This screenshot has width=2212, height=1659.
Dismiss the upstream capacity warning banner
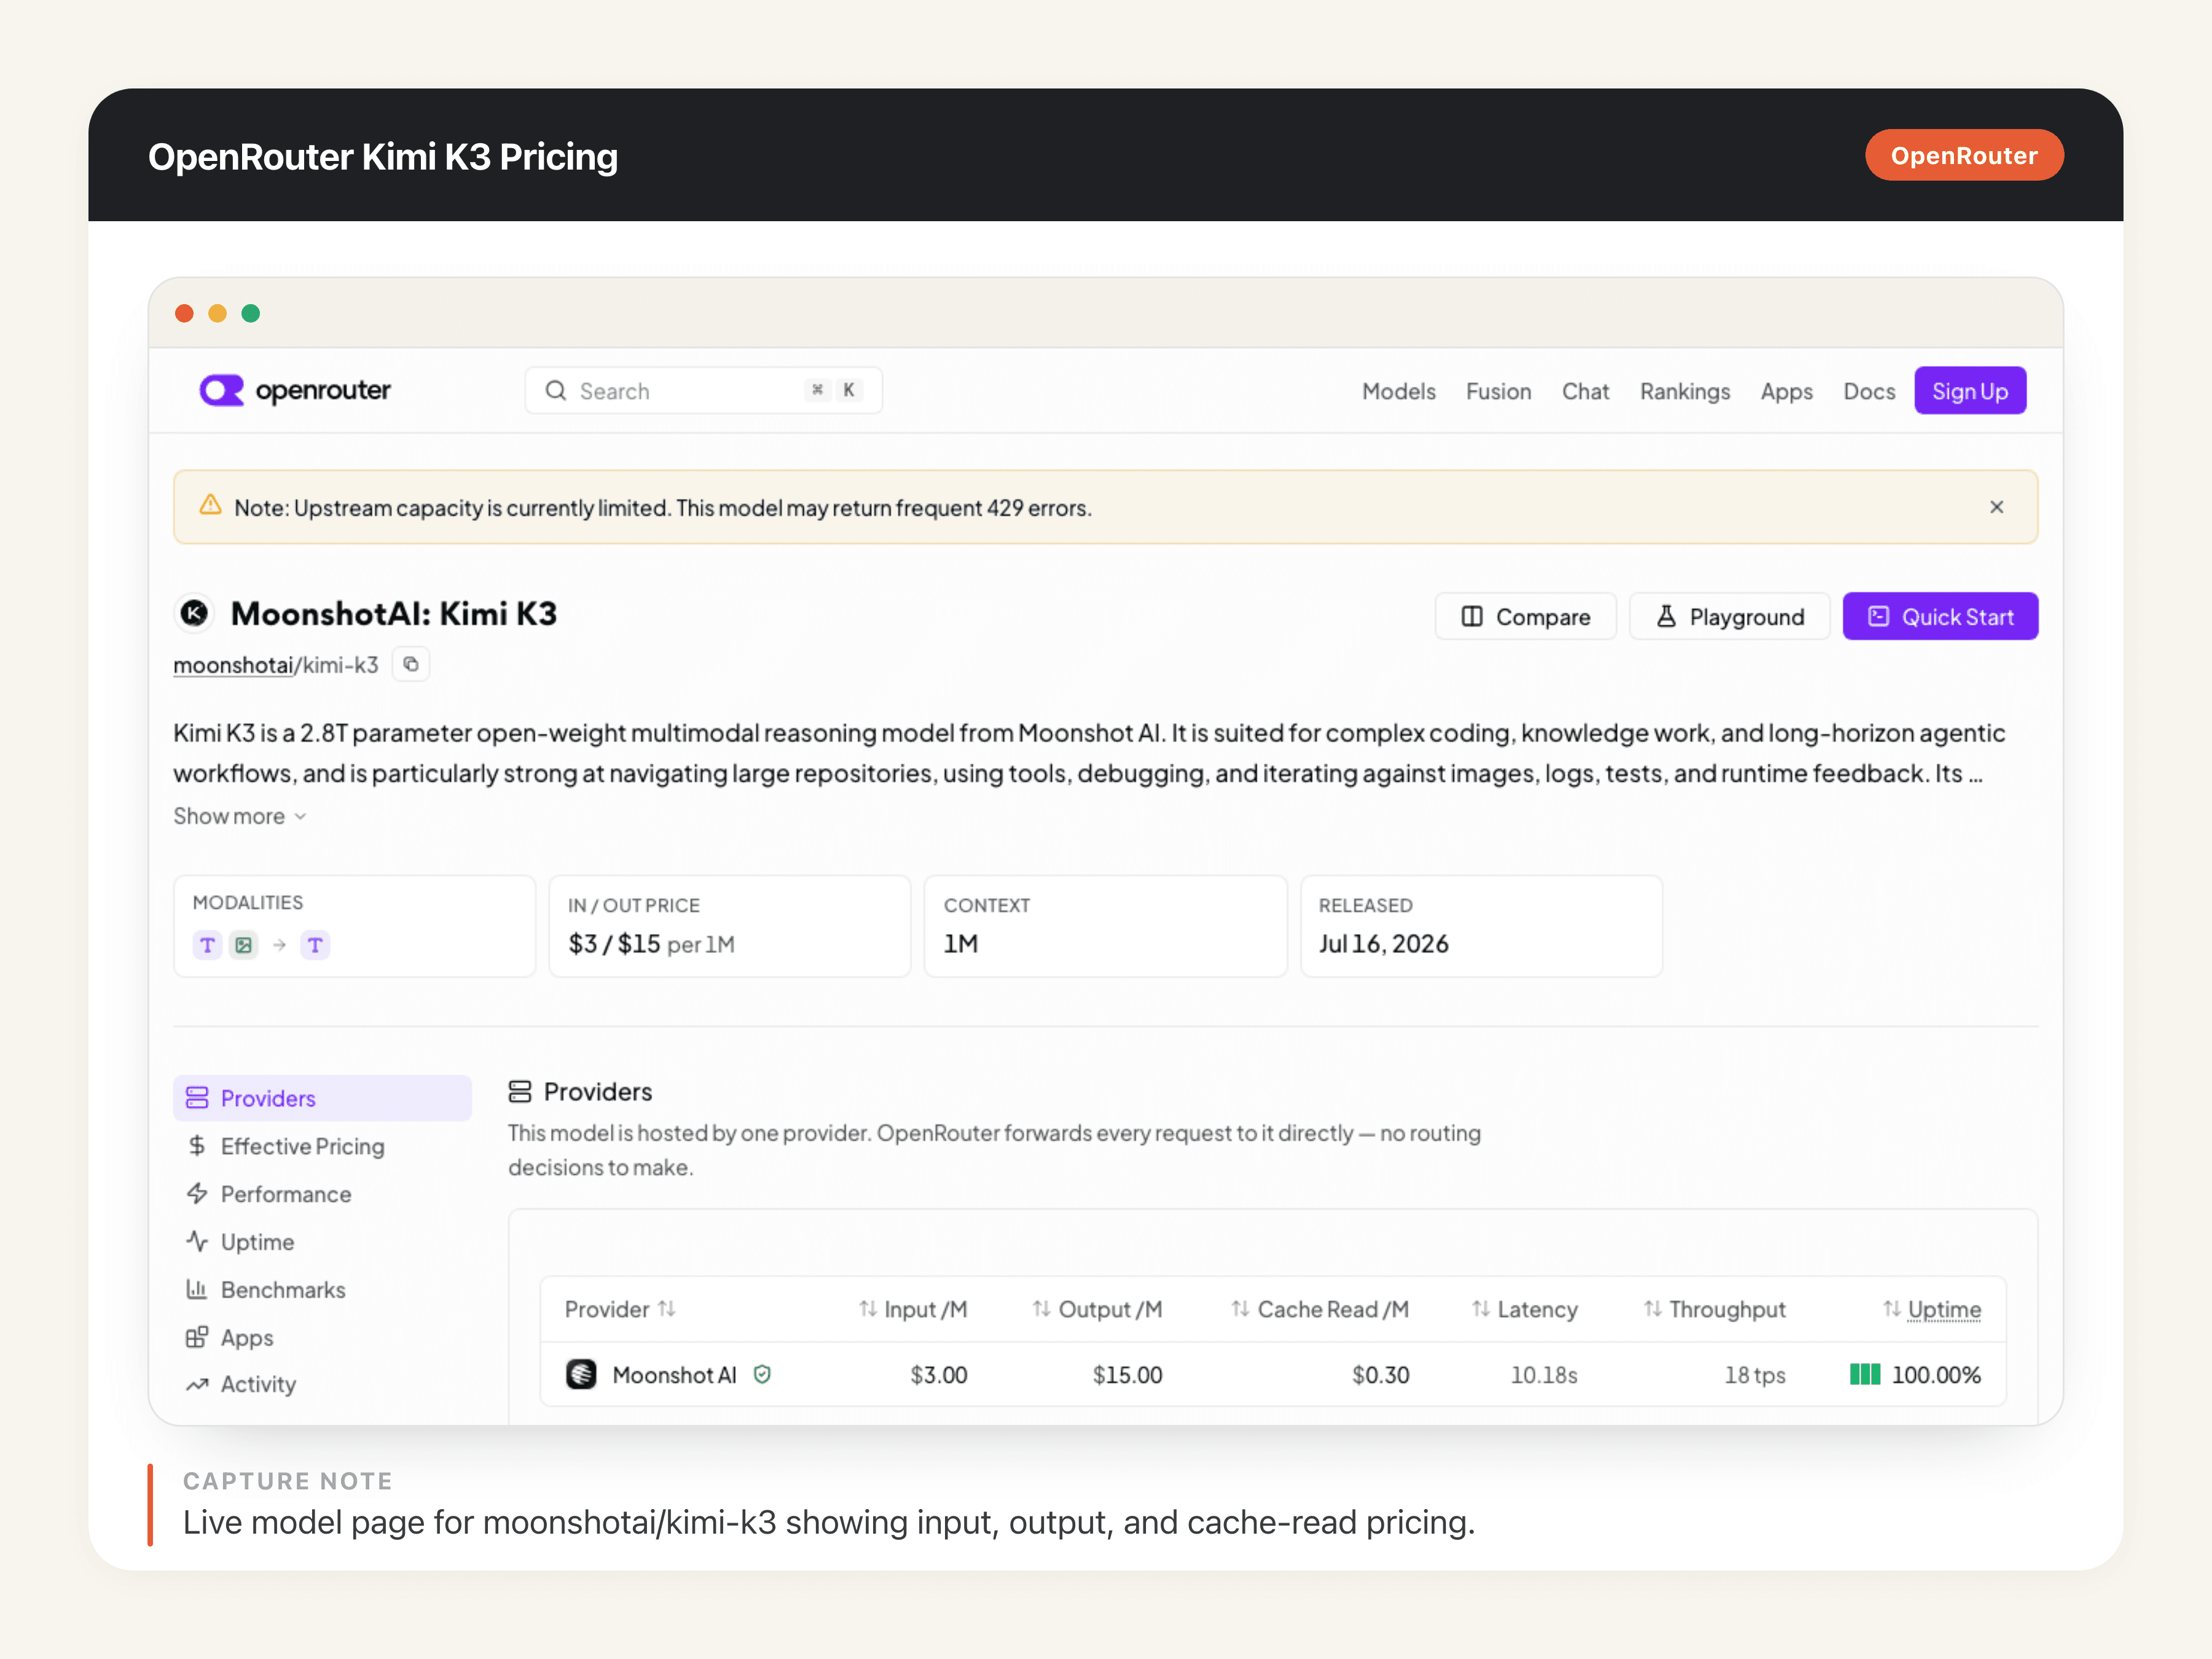pyautogui.click(x=1996, y=507)
